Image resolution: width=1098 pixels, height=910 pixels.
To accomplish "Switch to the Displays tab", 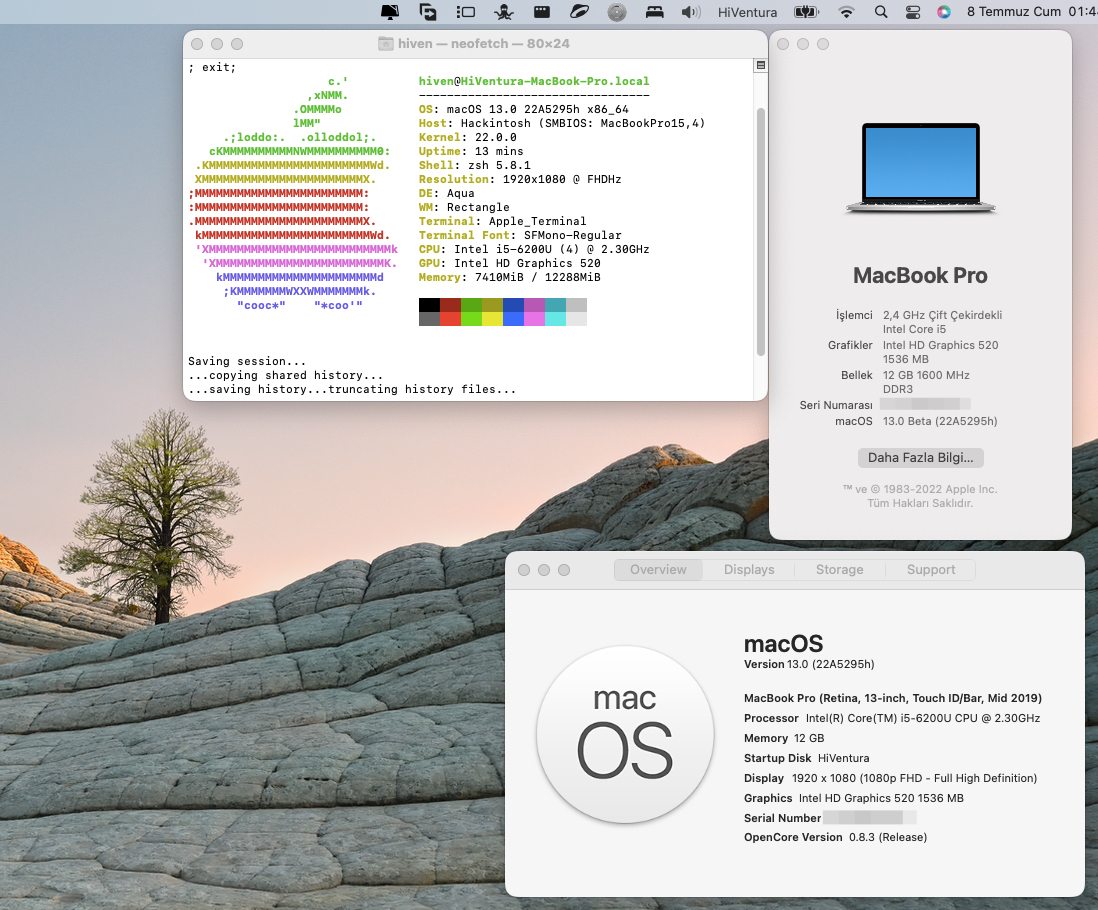I will pos(749,570).
